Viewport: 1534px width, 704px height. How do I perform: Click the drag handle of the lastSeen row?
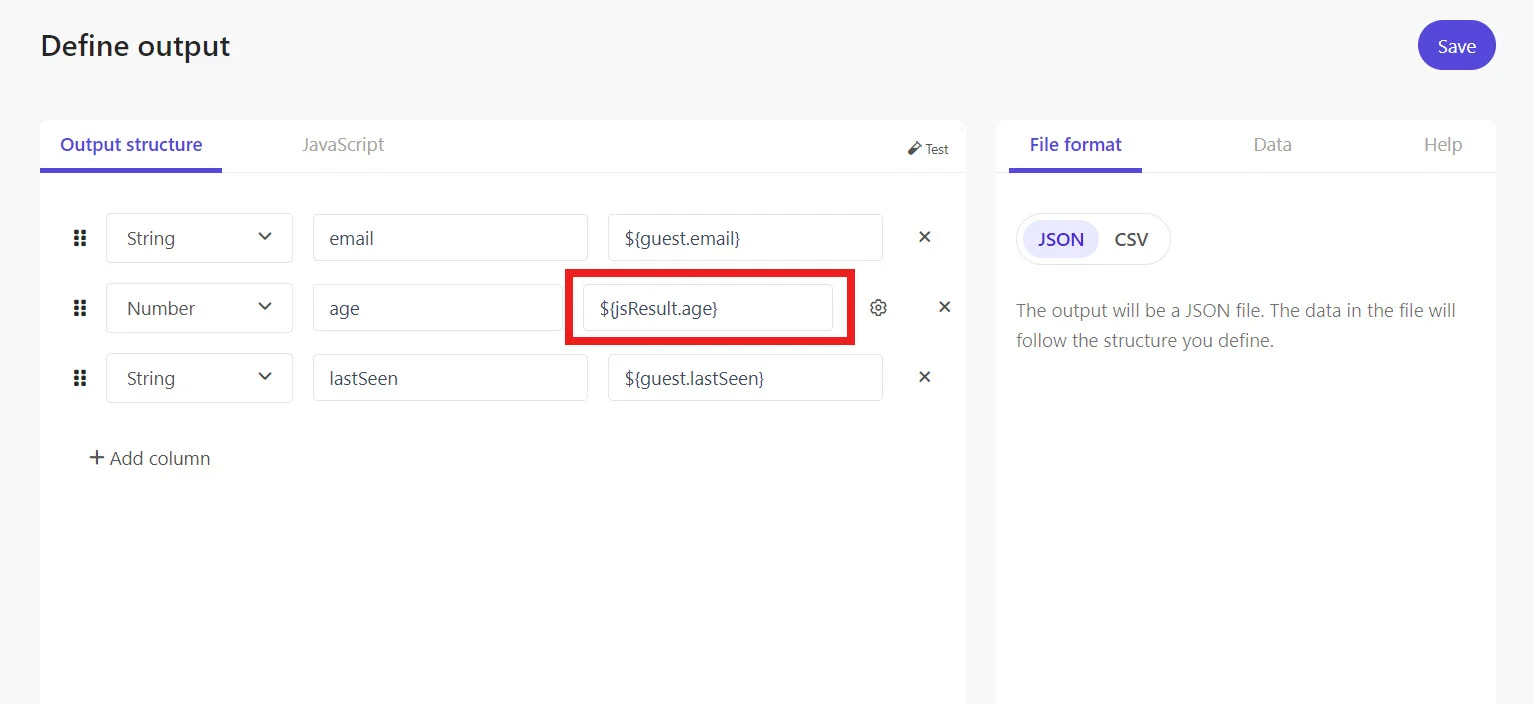pos(80,378)
